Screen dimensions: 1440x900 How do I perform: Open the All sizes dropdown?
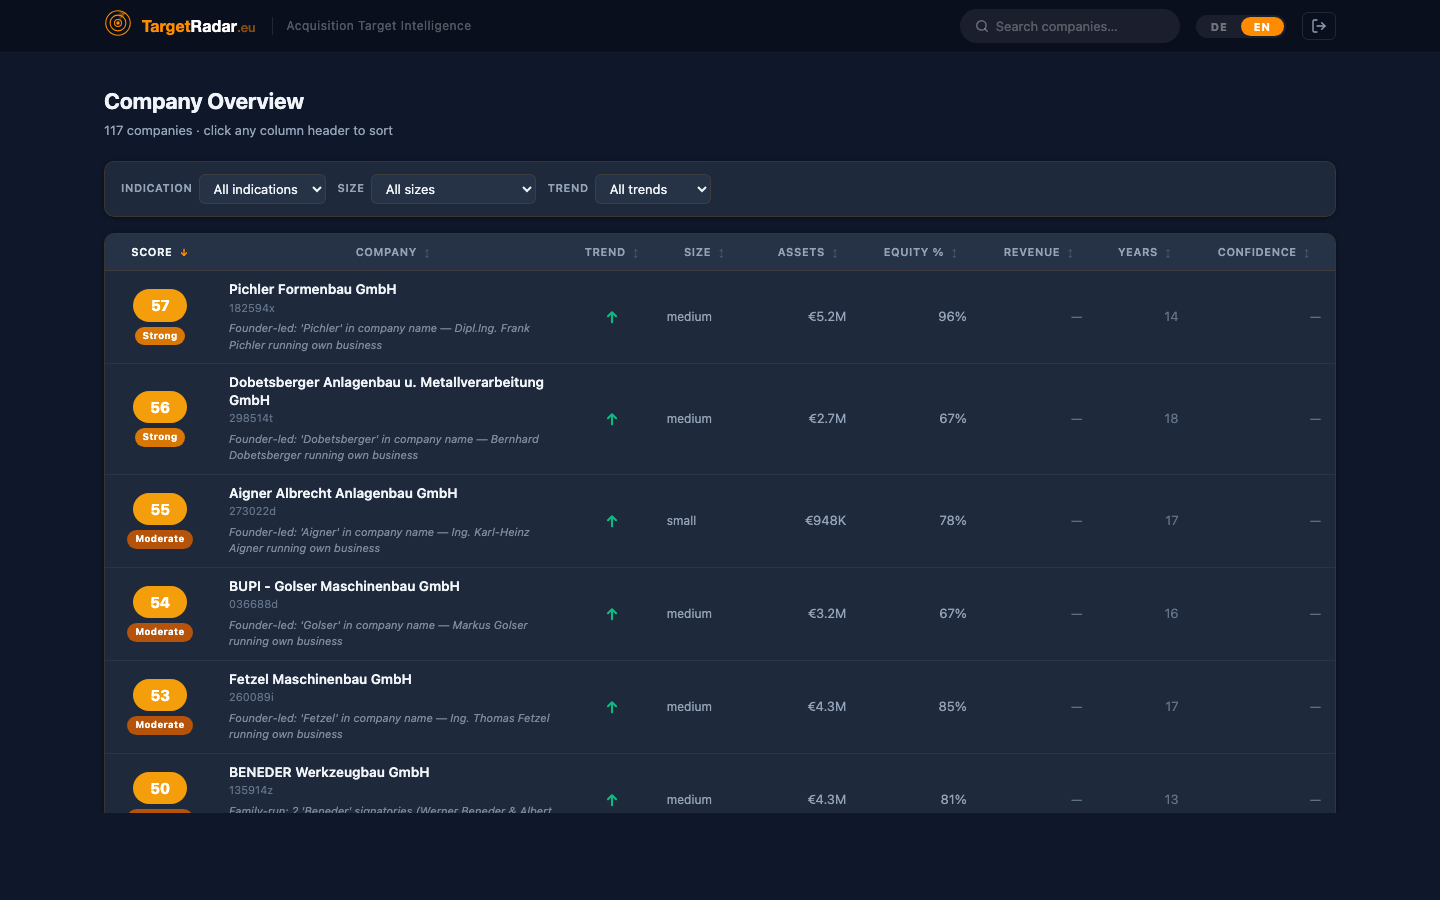pos(453,189)
